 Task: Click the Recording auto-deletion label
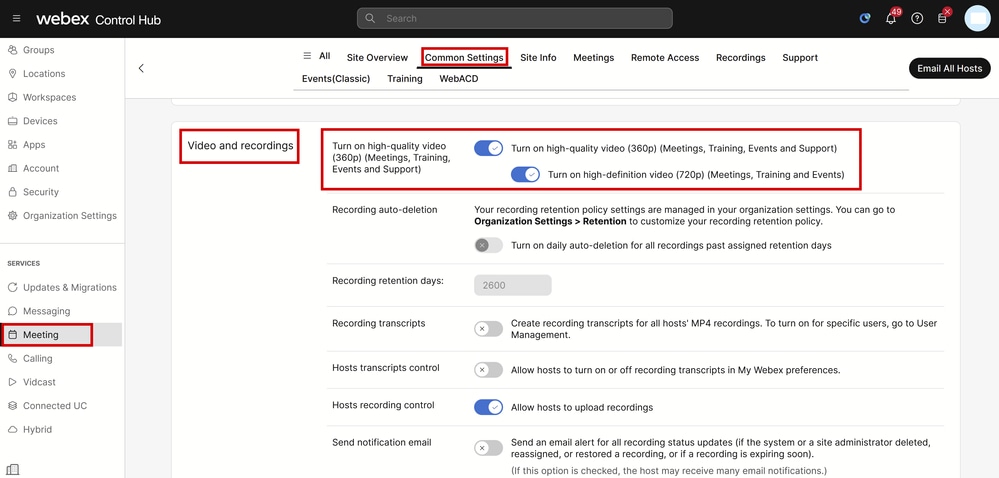[x=385, y=209]
